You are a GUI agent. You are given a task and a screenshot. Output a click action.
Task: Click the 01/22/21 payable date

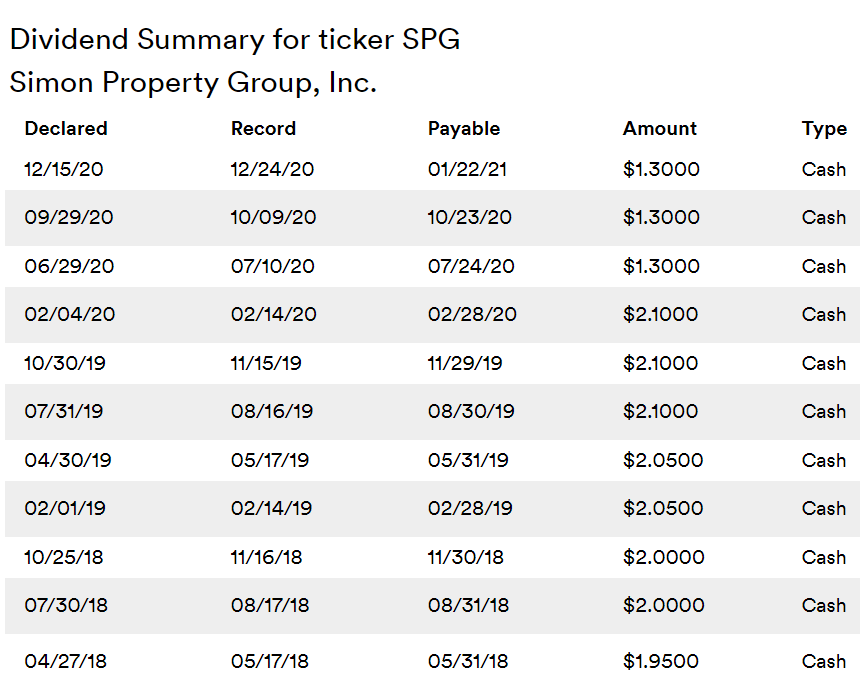pyautogui.click(x=467, y=170)
